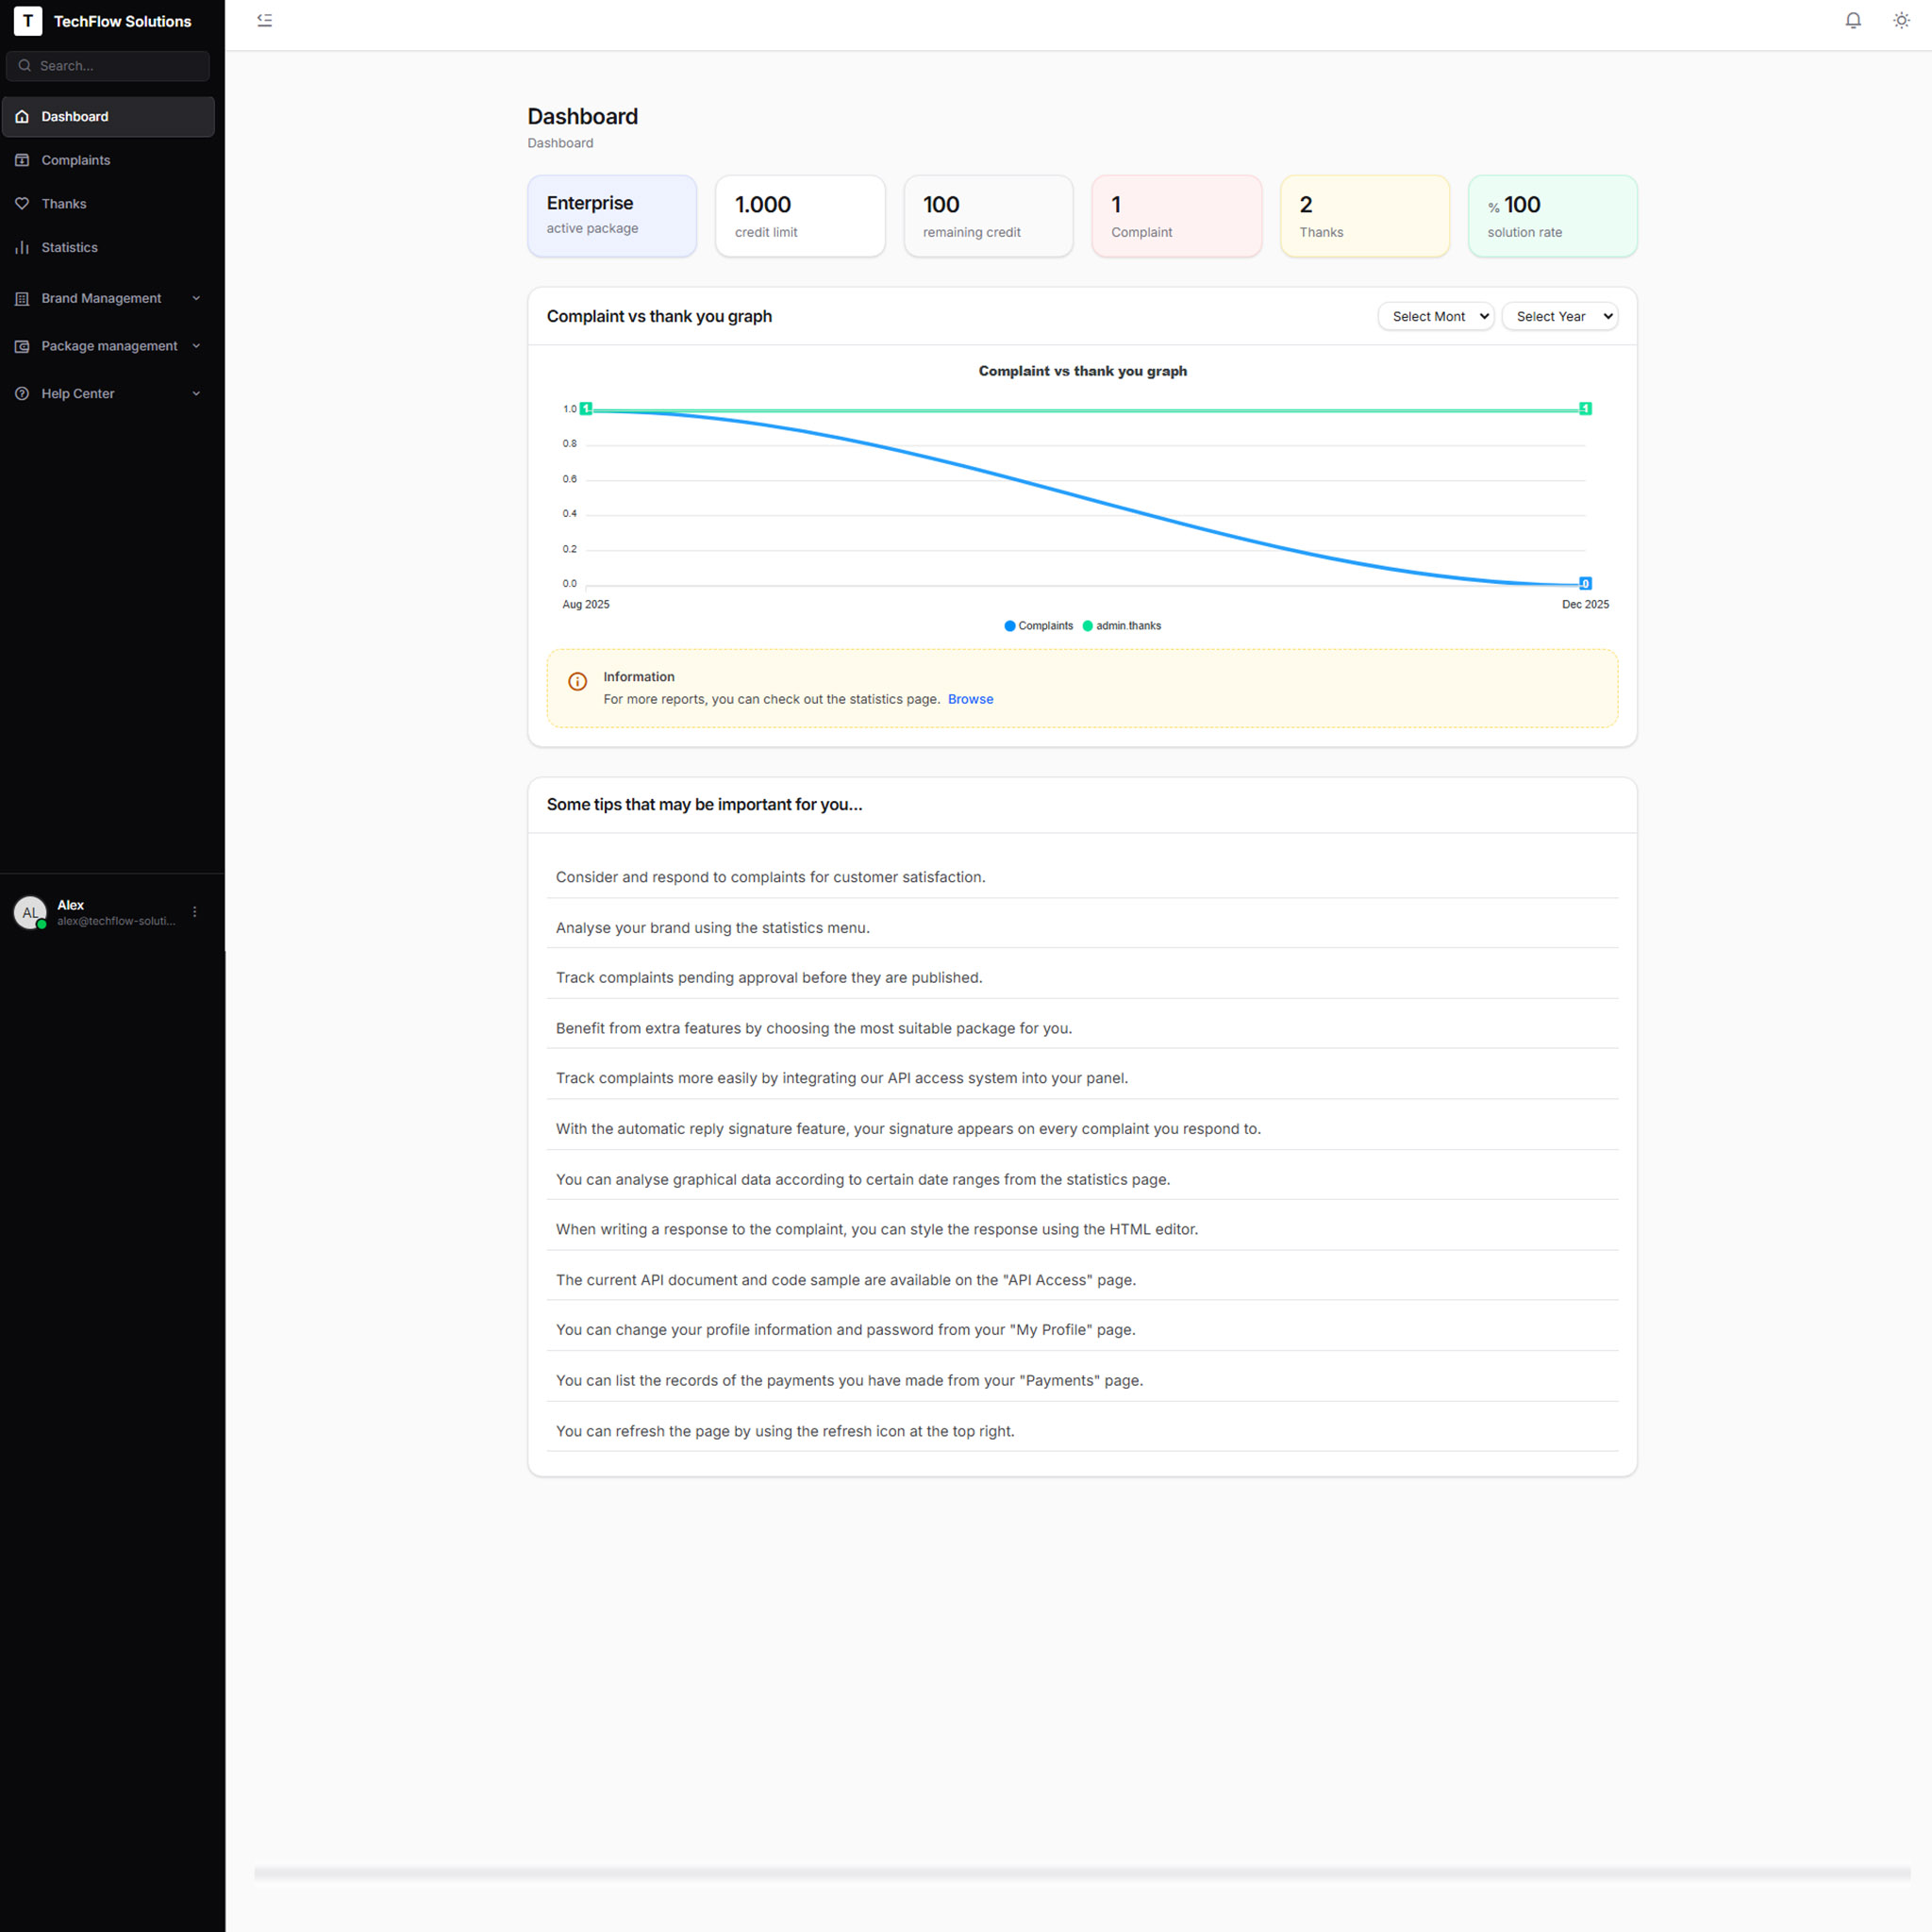This screenshot has width=1932, height=1932.
Task: Toggle the light/dark theme sun icon
Action: tap(1901, 21)
